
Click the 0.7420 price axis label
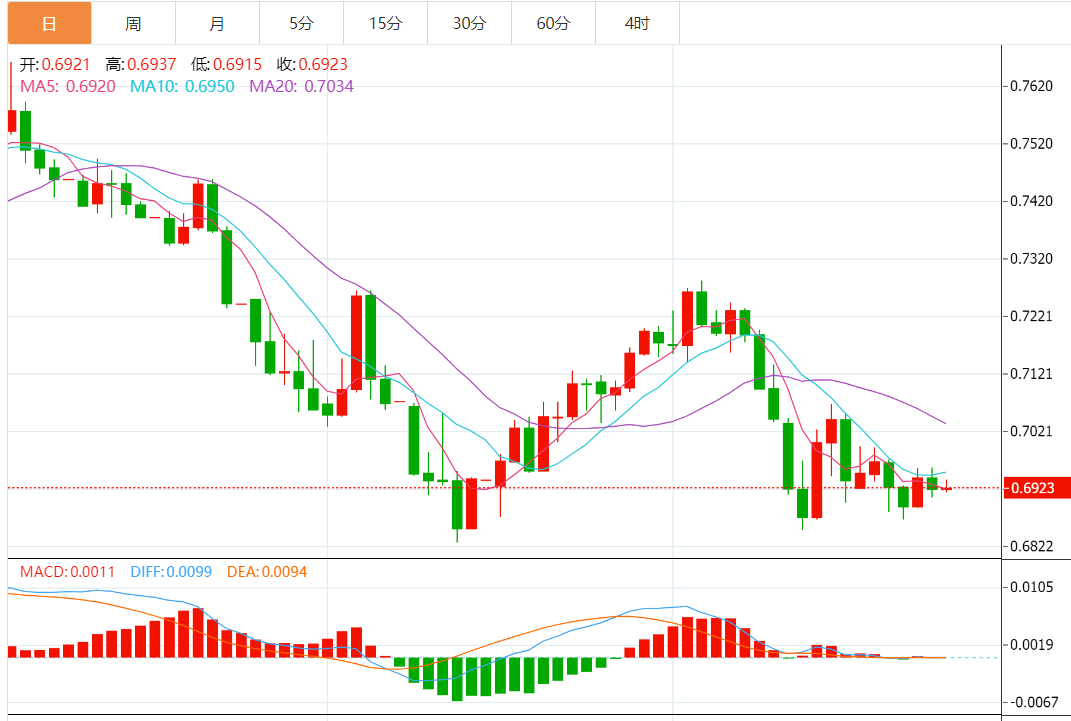tap(1031, 201)
